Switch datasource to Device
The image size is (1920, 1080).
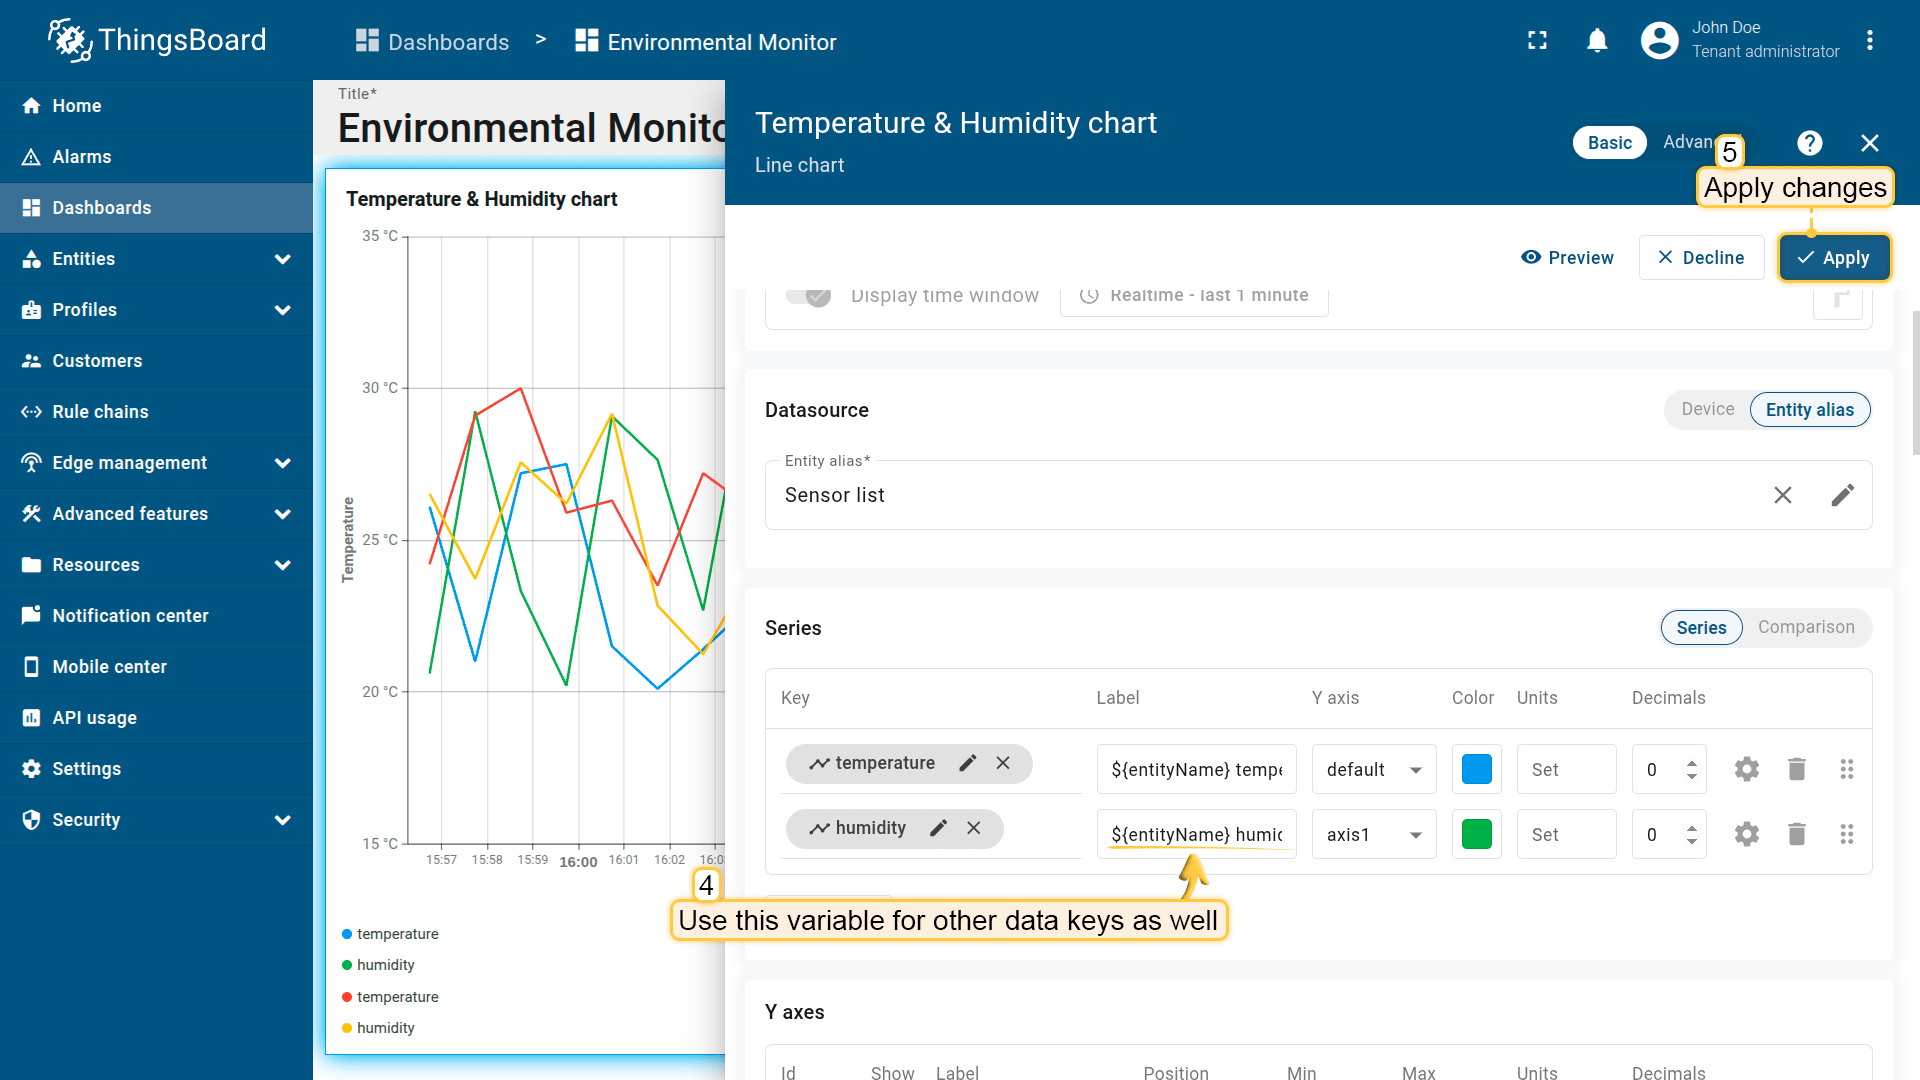(x=1707, y=409)
